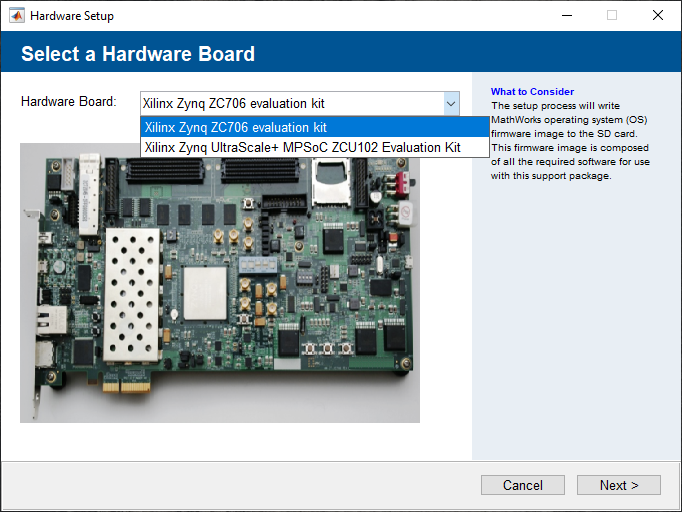Collapse the Hardware Board dropdown arrow
Viewport: 682px width, 512px height.
coord(450,103)
